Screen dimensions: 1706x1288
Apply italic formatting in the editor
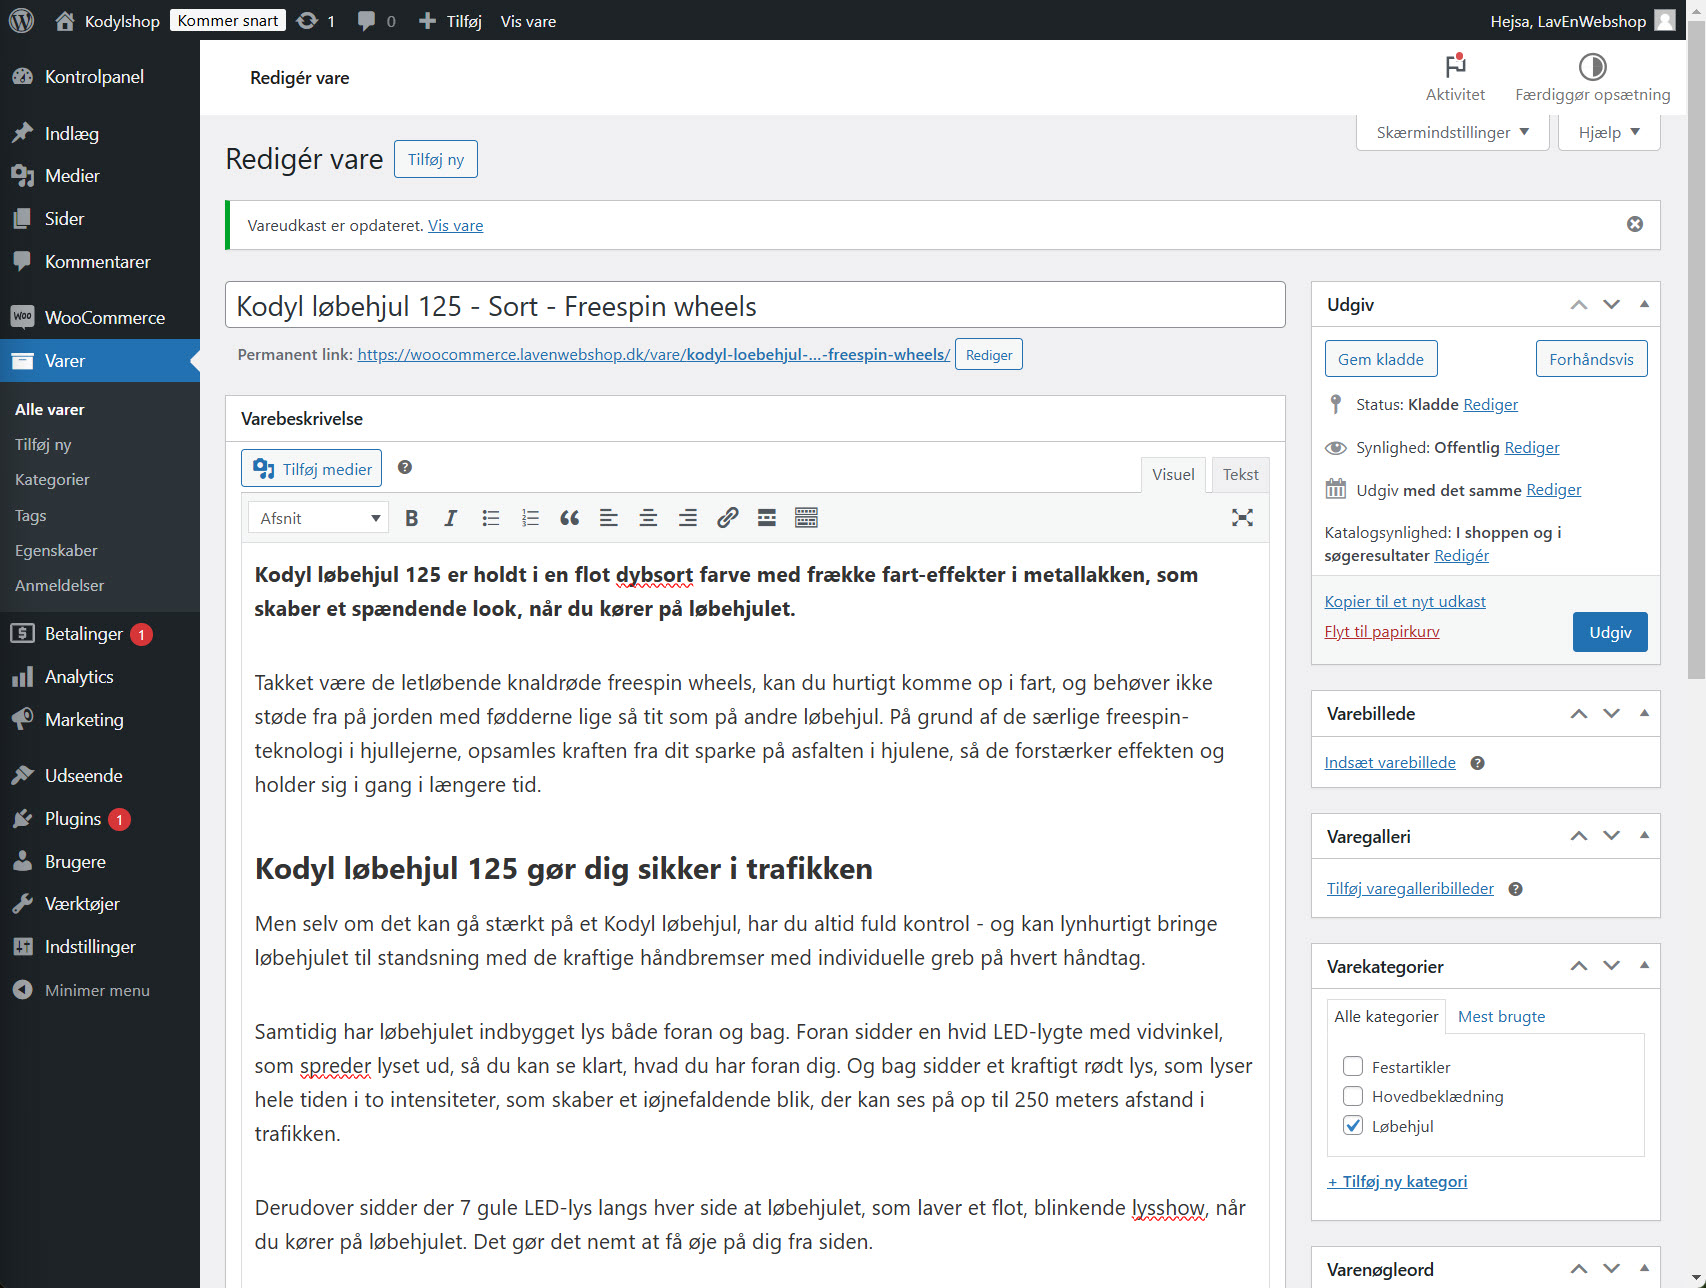tap(450, 517)
